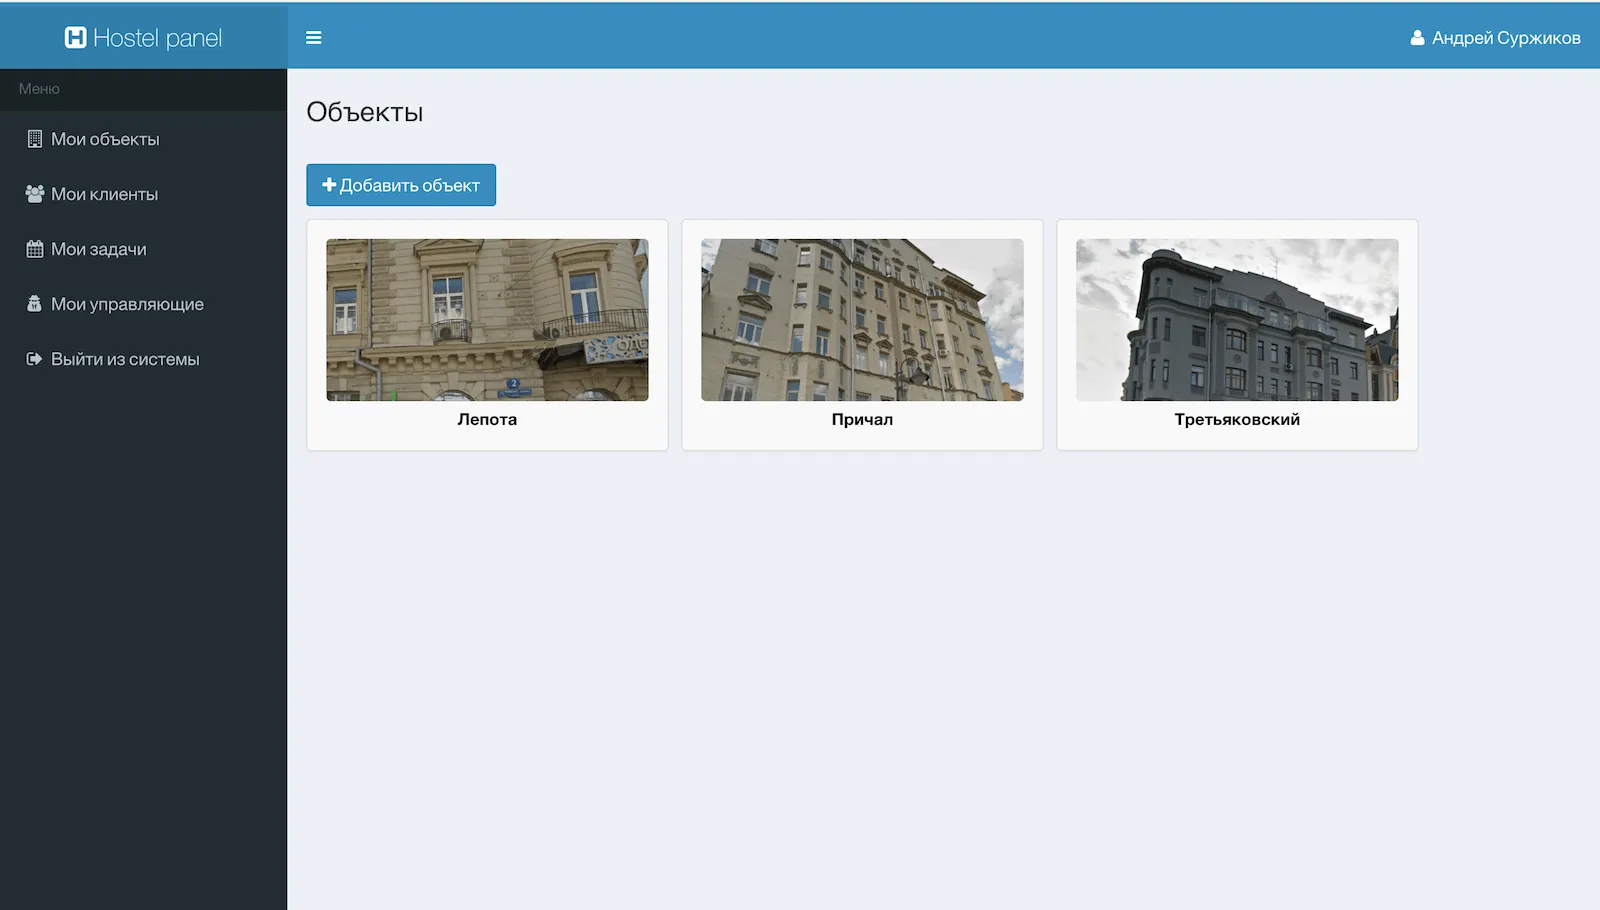Click the user avatar icon in header
1600x910 pixels.
1417,38
